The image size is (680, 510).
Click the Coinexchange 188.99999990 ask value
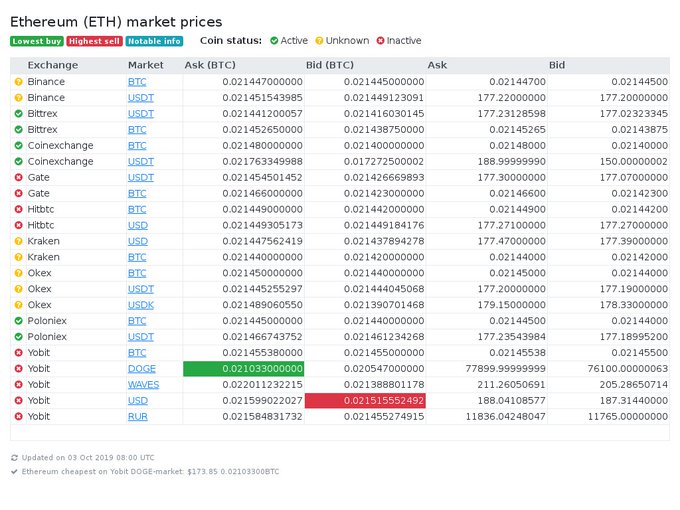(x=512, y=161)
